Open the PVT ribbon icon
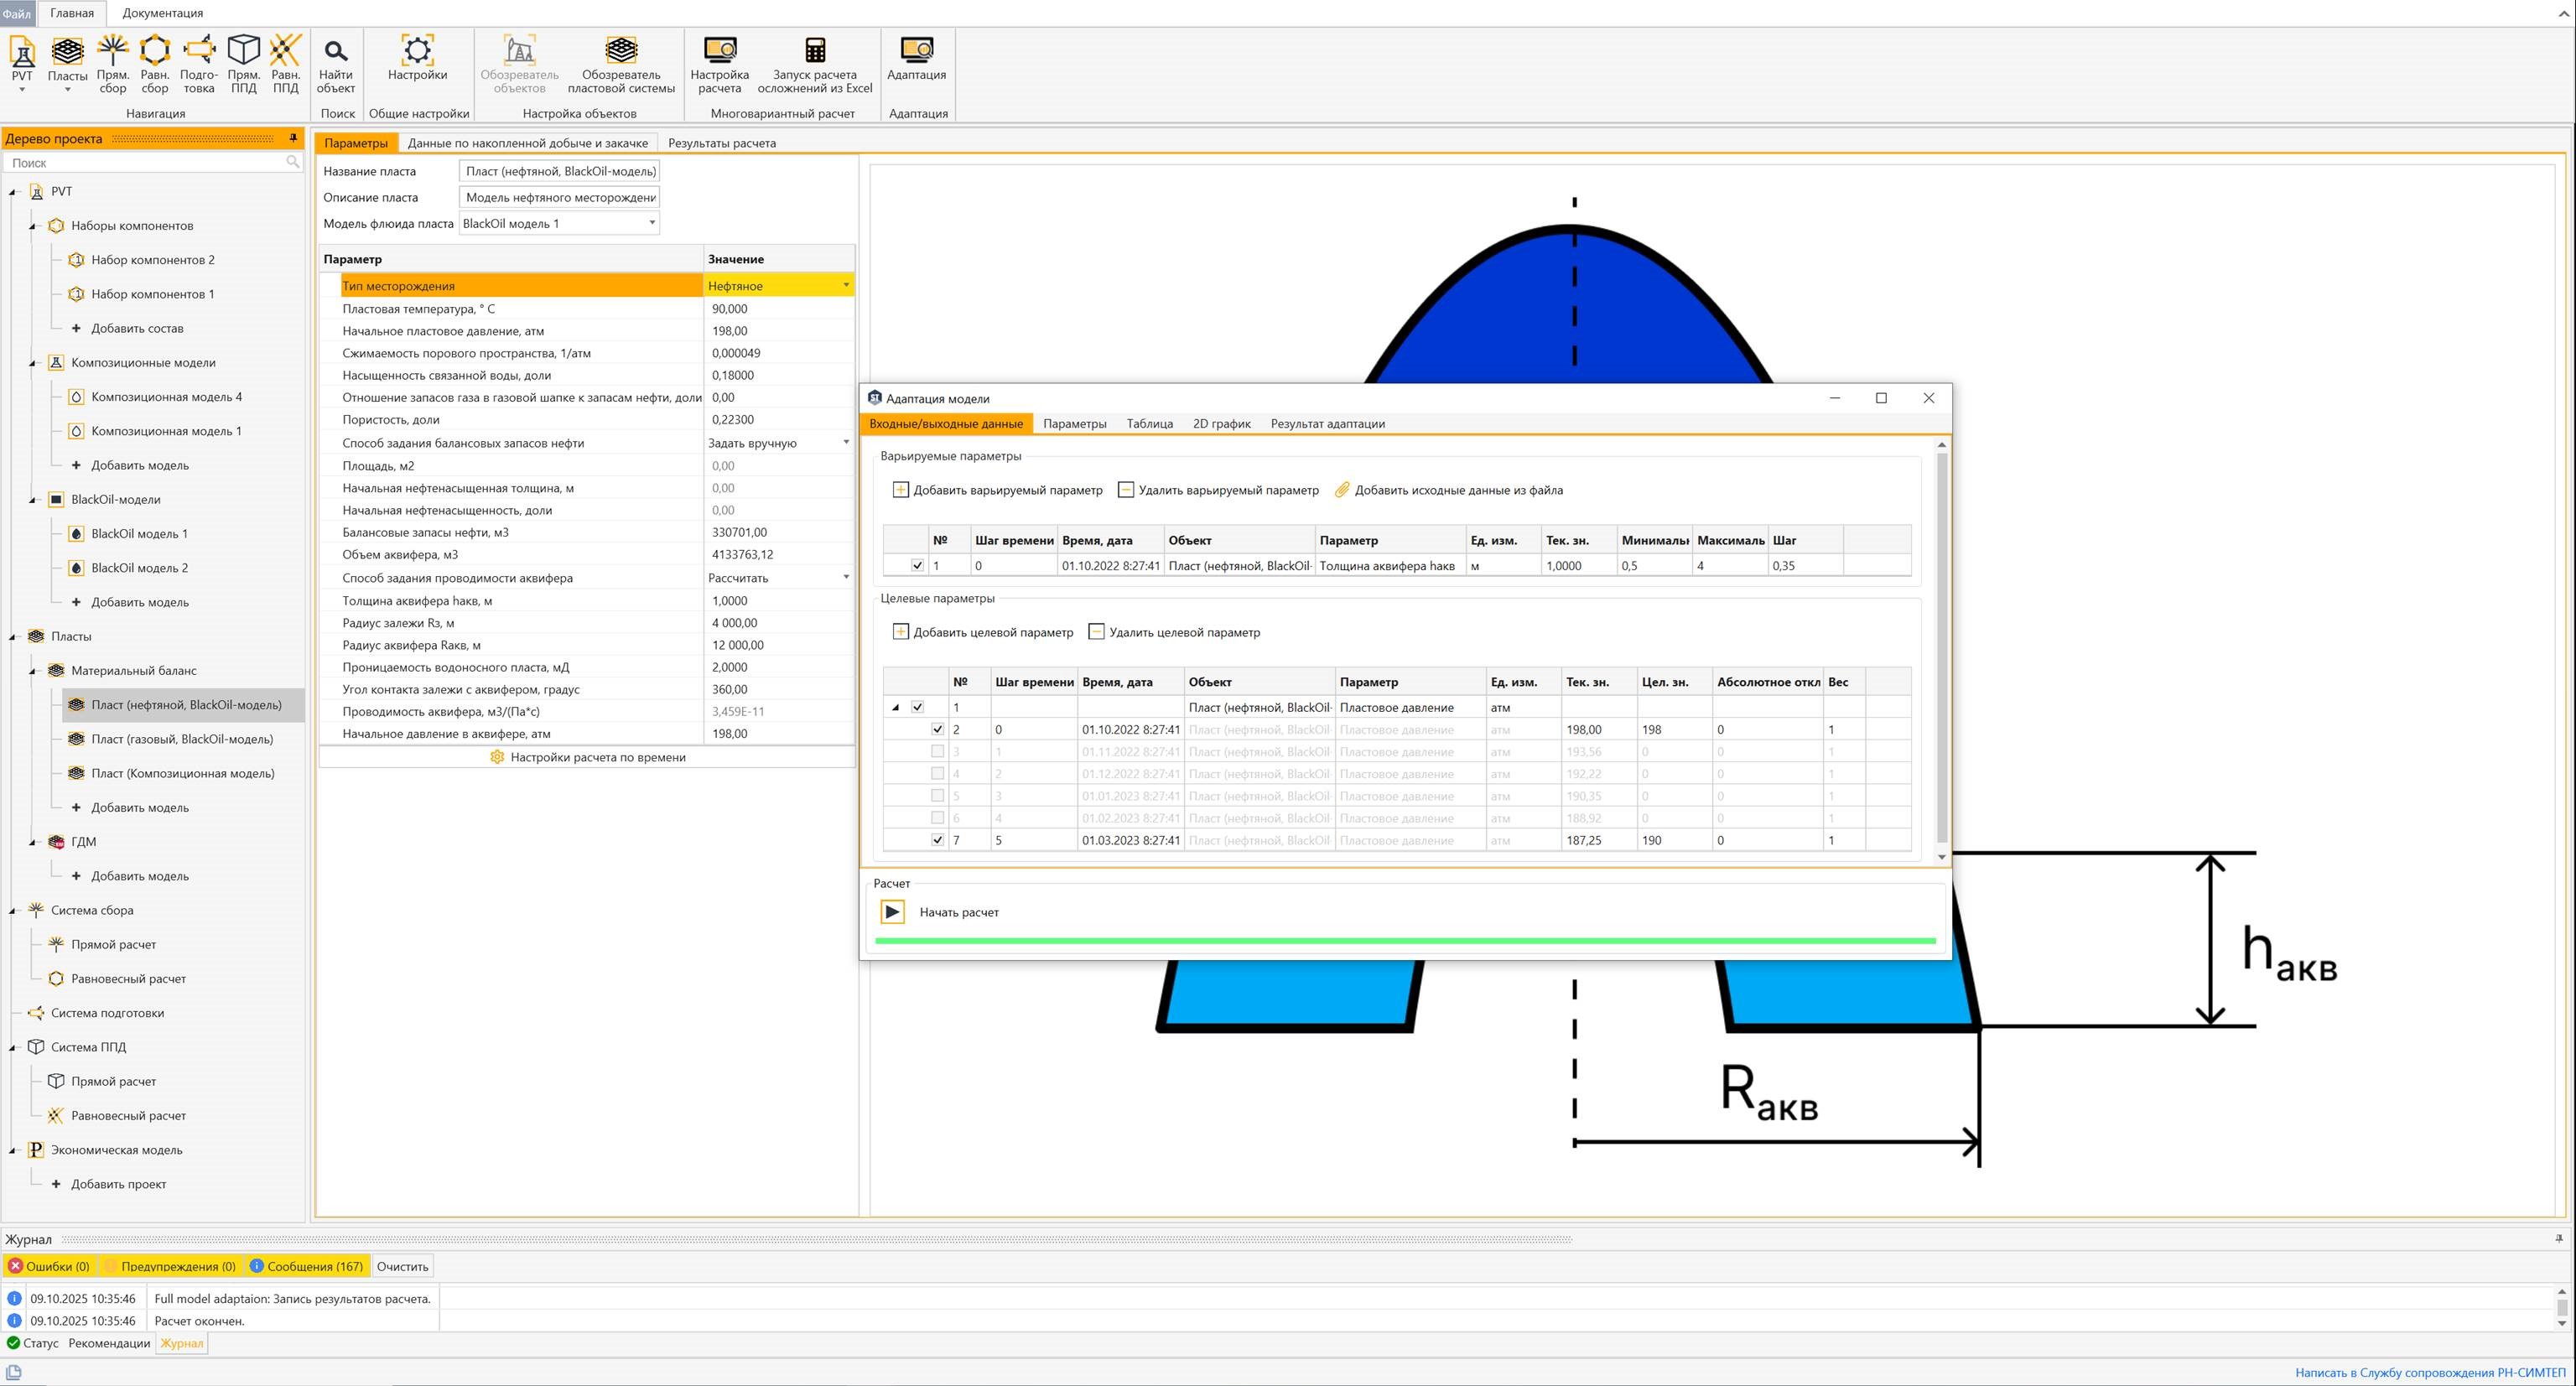 [22, 57]
